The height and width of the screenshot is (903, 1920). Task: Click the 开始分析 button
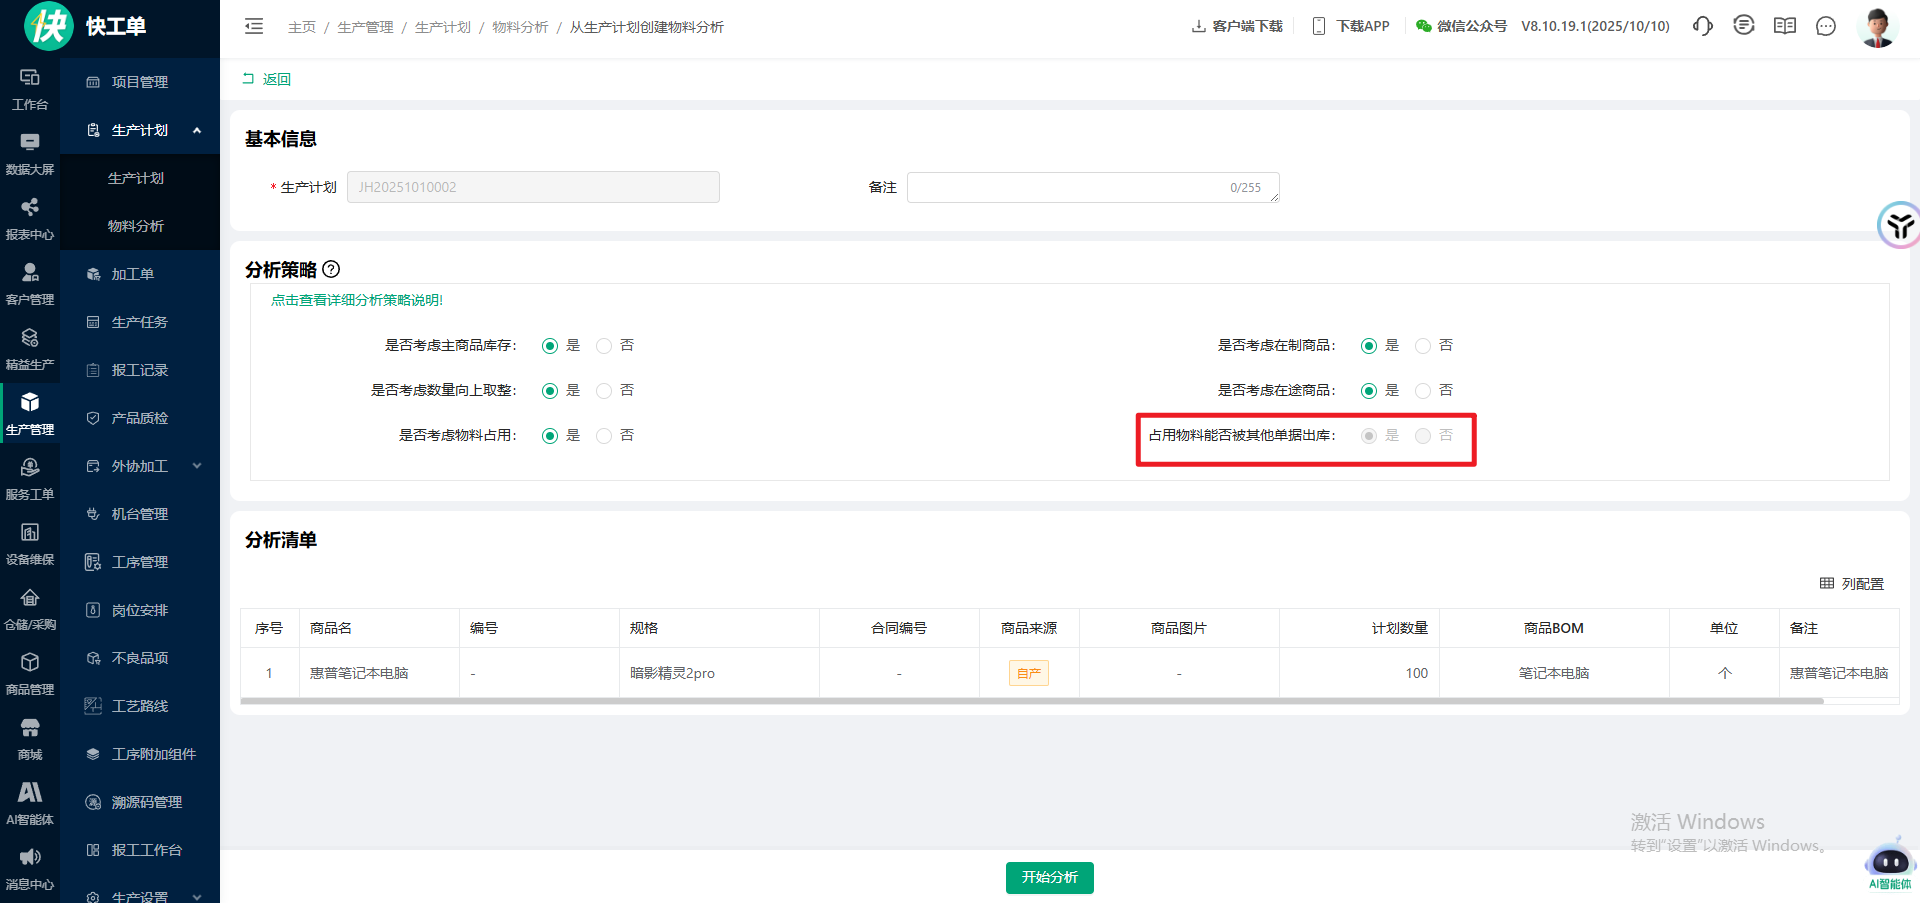tap(1049, 877)
